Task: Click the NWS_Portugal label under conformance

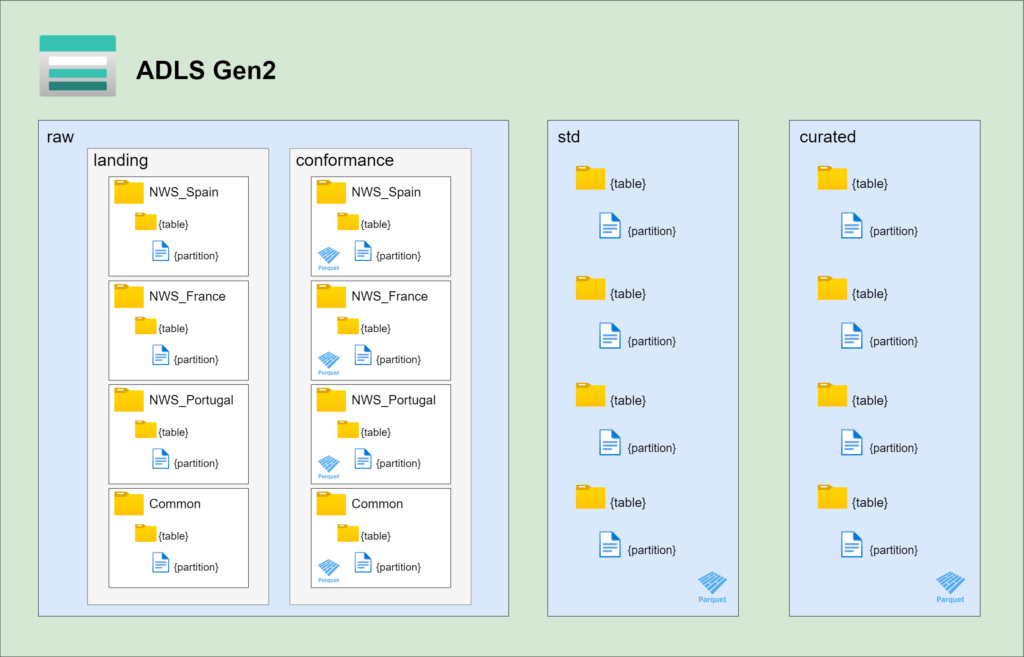Action: coord(393,400)
